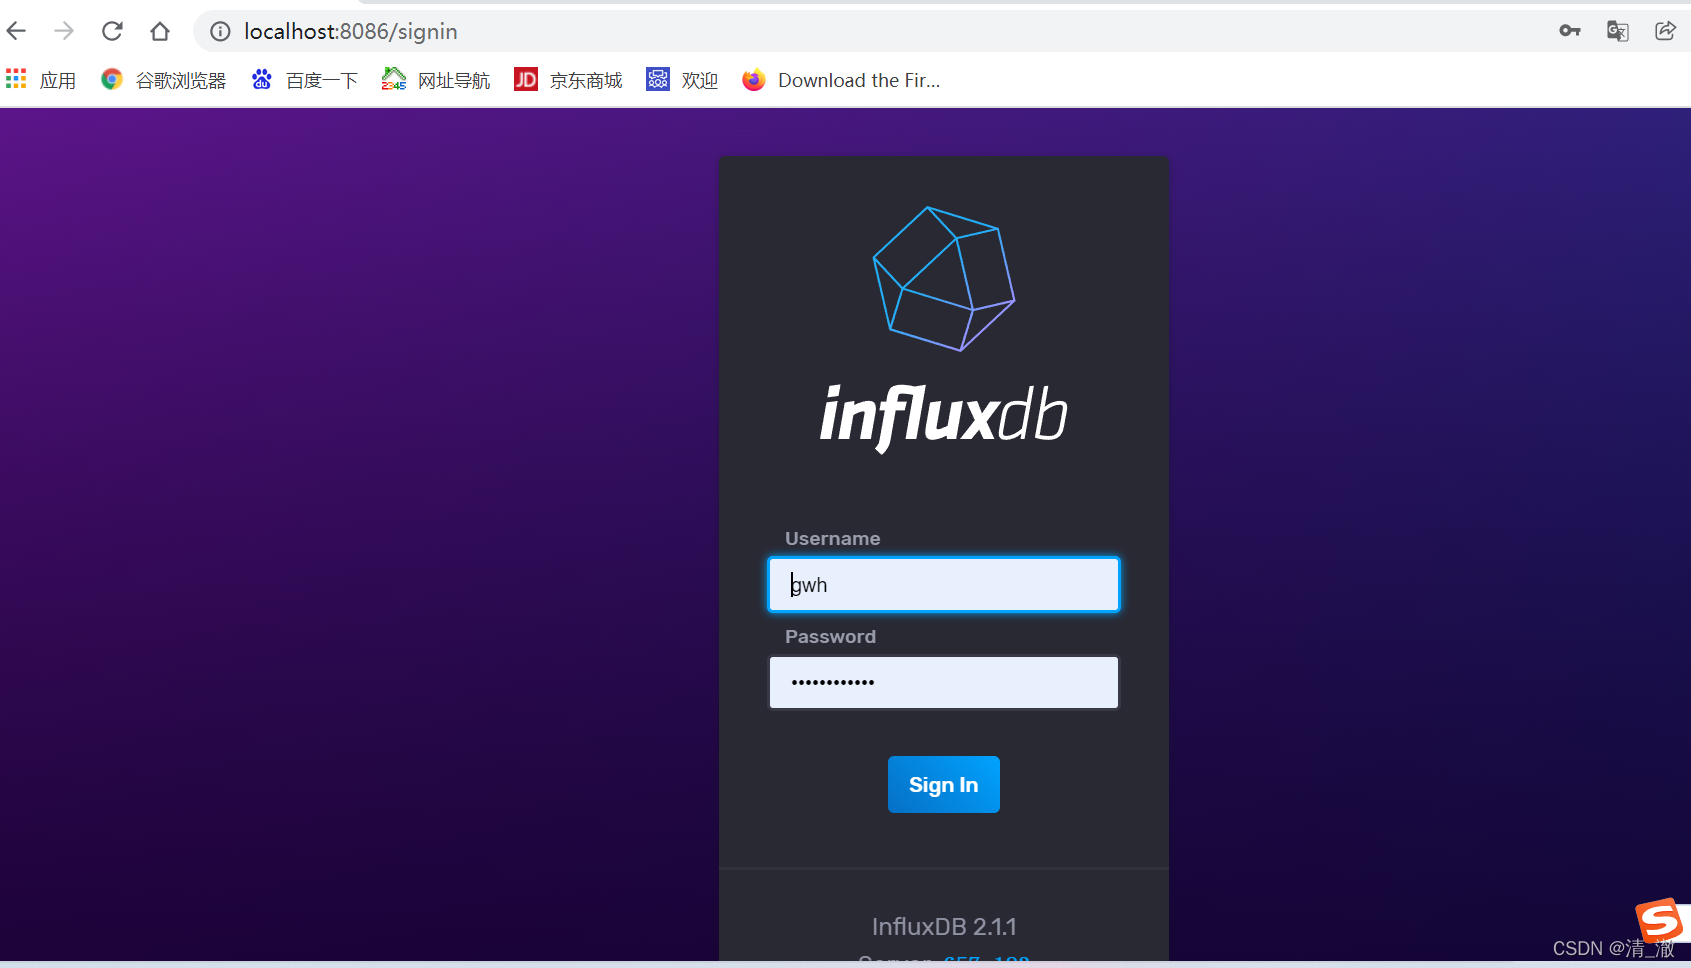Viewport: 1691px width, 968px height.
Task: Open the 欢迎 bookmark
Action: pyautogui.click(x=683, y=80)
